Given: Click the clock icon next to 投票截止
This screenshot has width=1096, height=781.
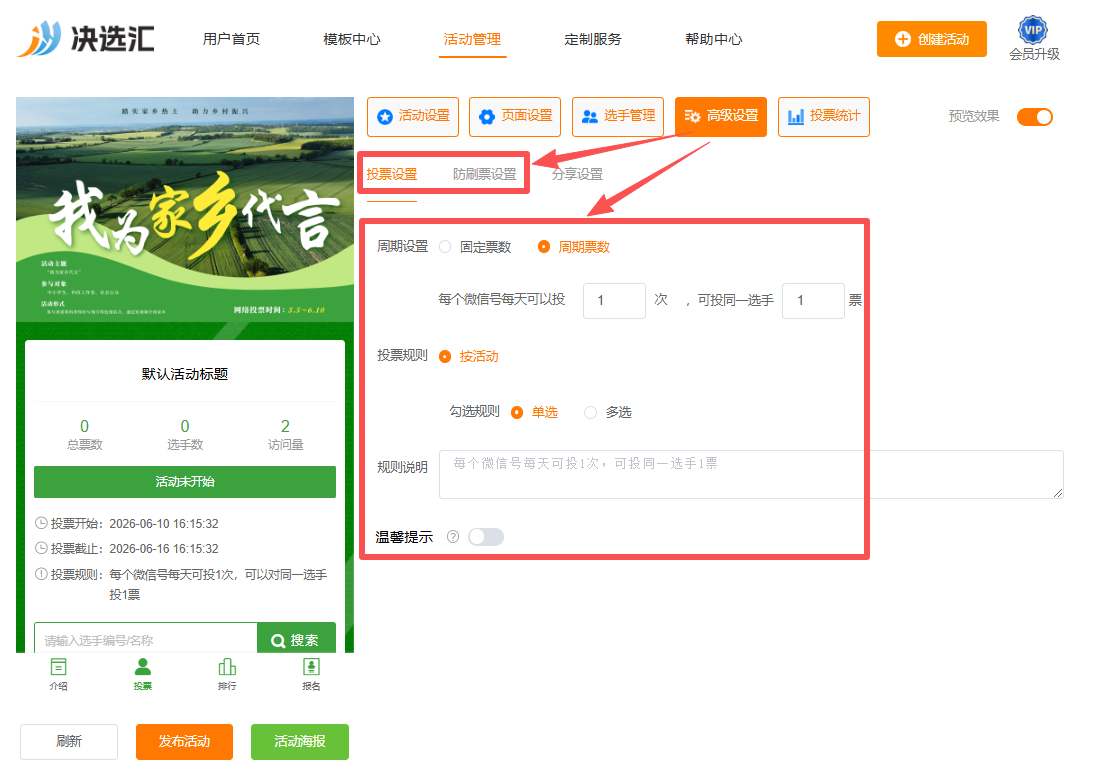Looking at the screenshot, I should click(41, 548).
